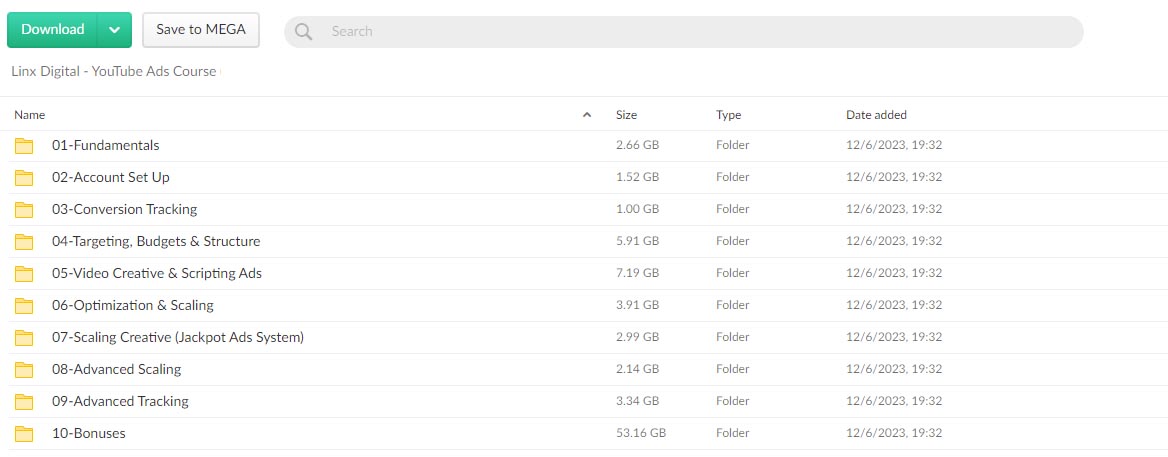Image resolution: width=1168 pixels, height=457 pixels.
Task: Select the 03-Conversion Tracking folder icon
Action: point(25,210)
